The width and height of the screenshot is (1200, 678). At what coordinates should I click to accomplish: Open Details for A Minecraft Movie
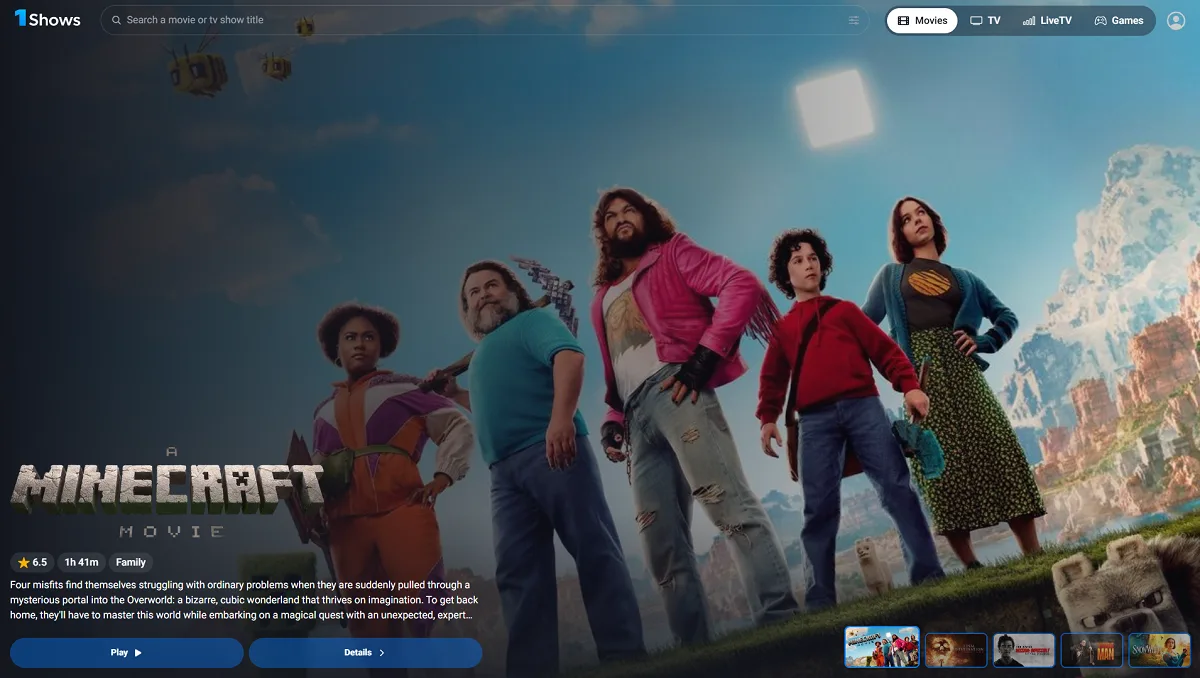(x=366, y=653)
